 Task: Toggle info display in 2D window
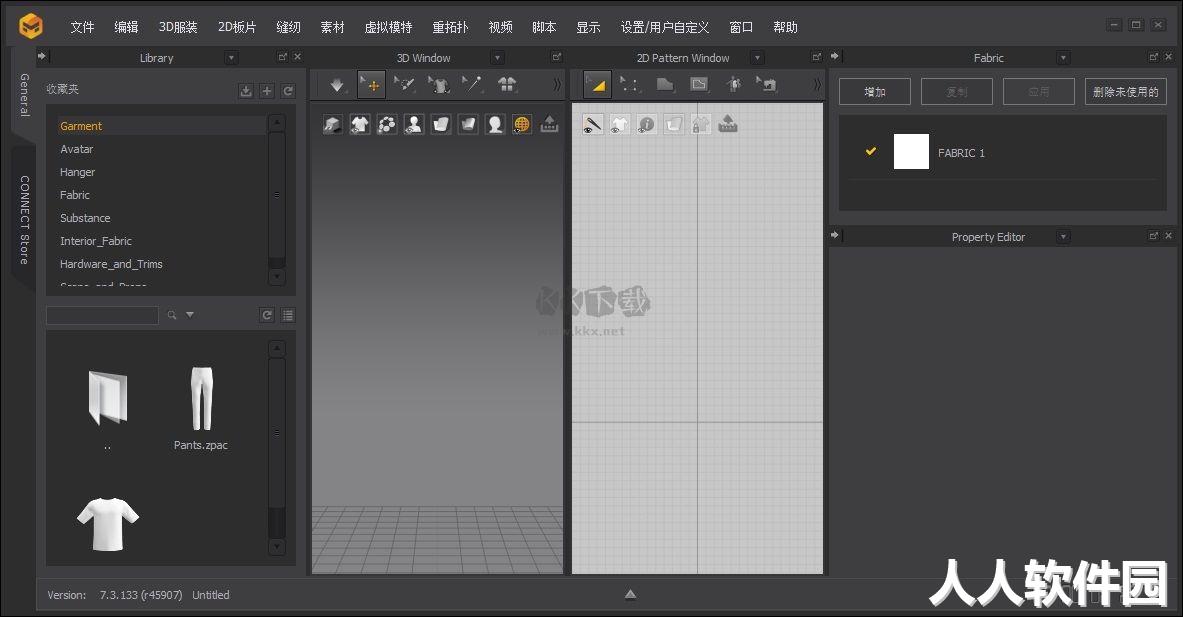(x=647, y=124)
